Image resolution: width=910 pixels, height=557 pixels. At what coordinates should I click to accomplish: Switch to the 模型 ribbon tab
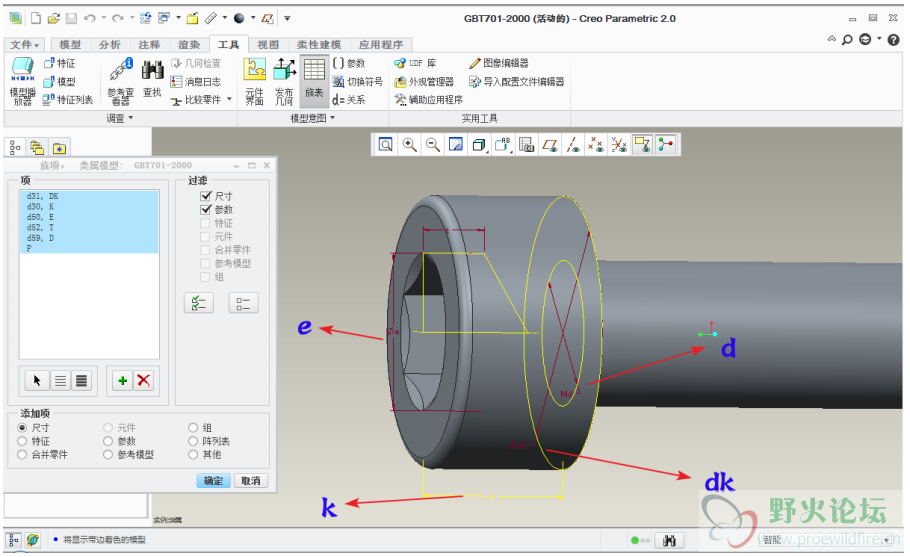(x=70, y=45)
